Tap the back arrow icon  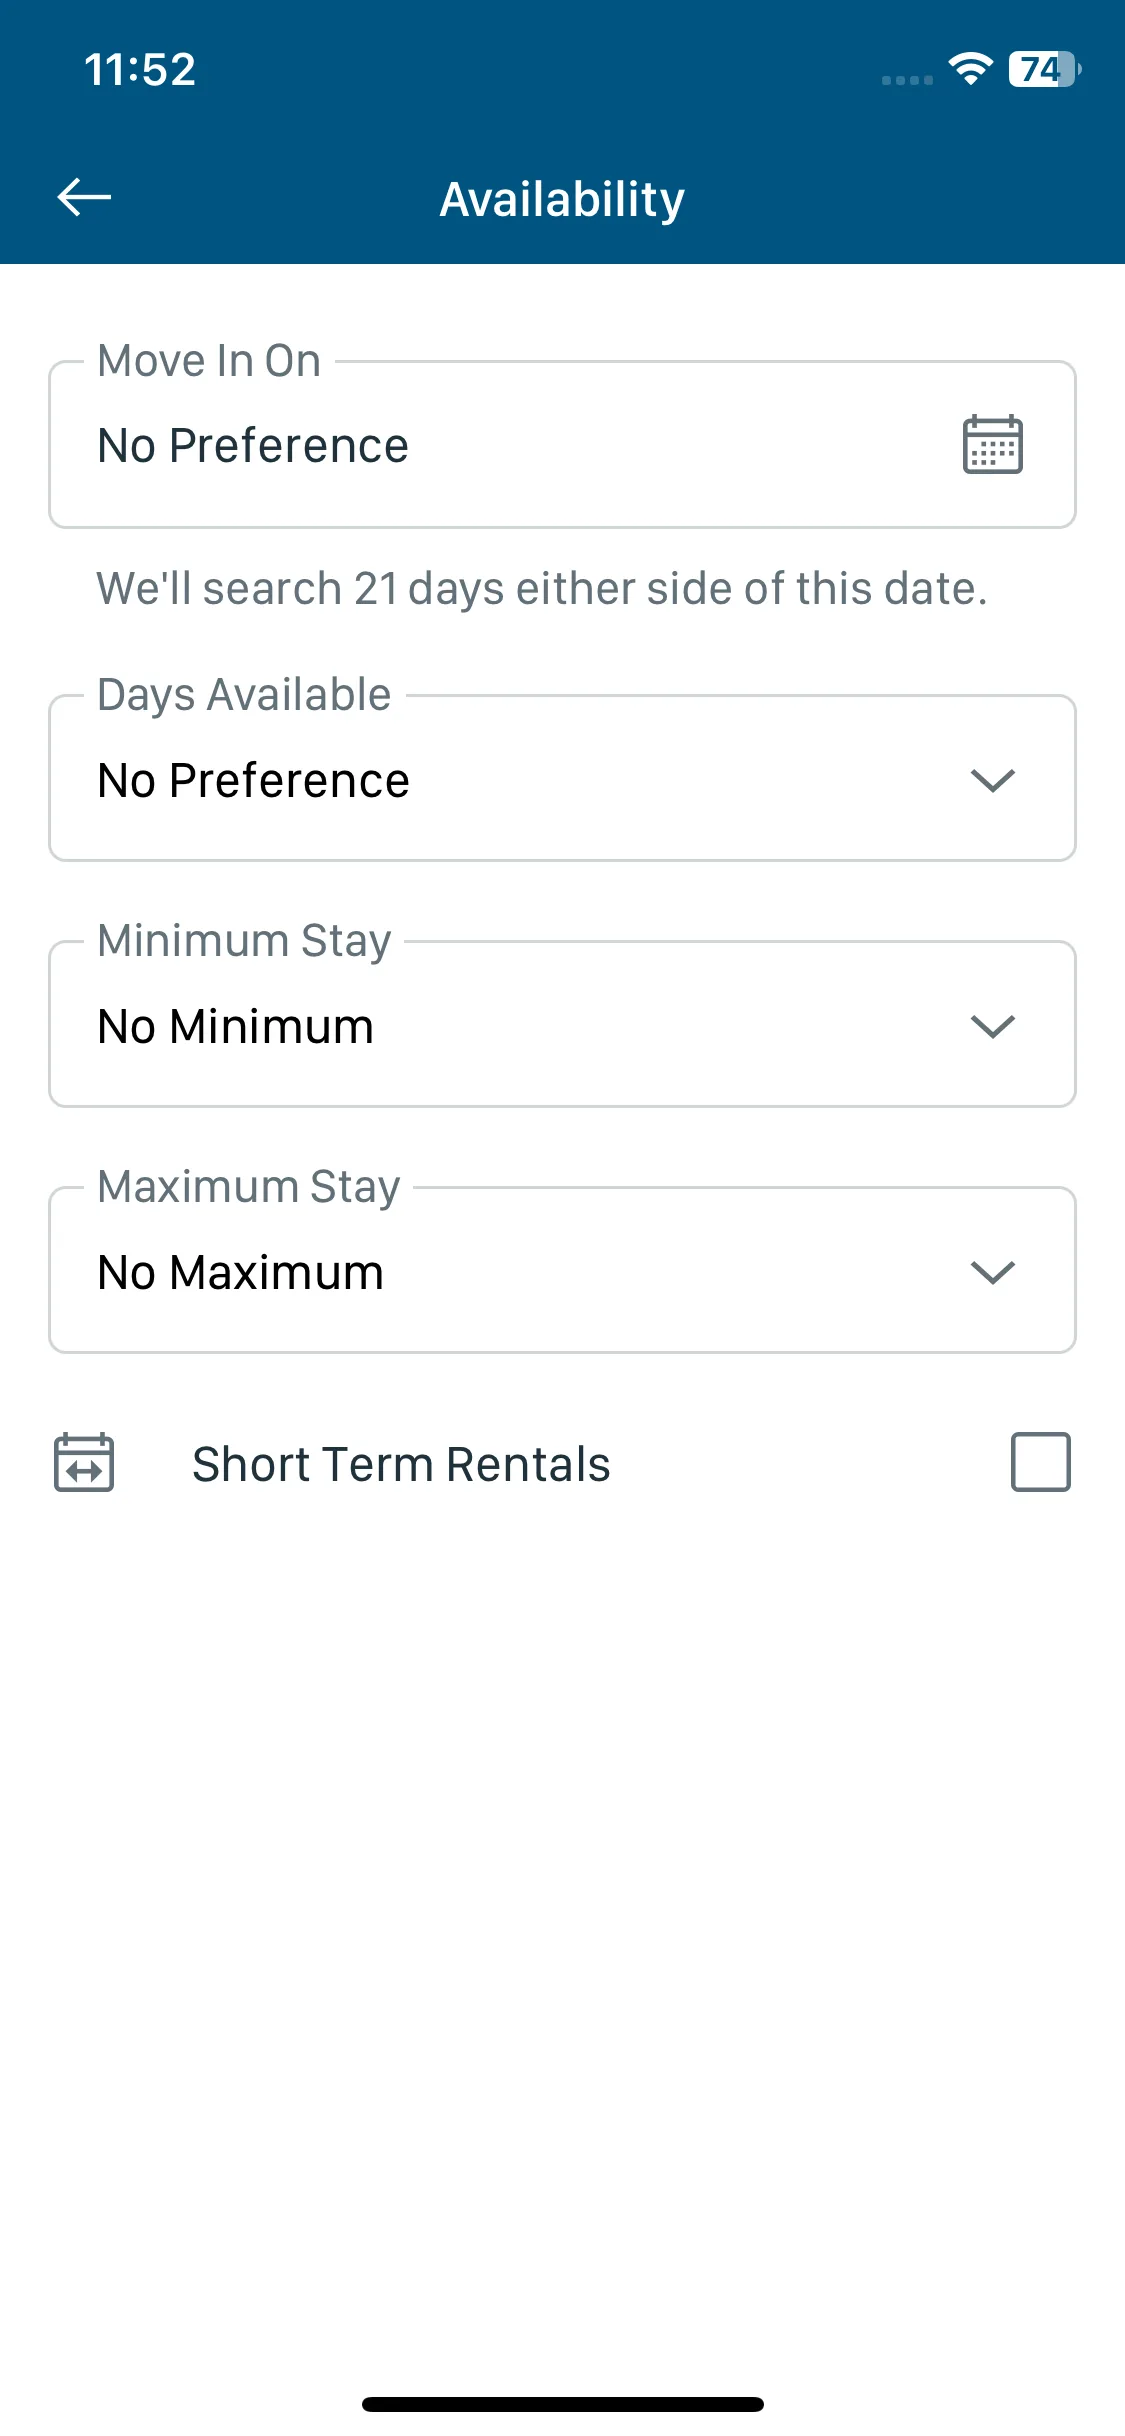(x=84, y=197)
